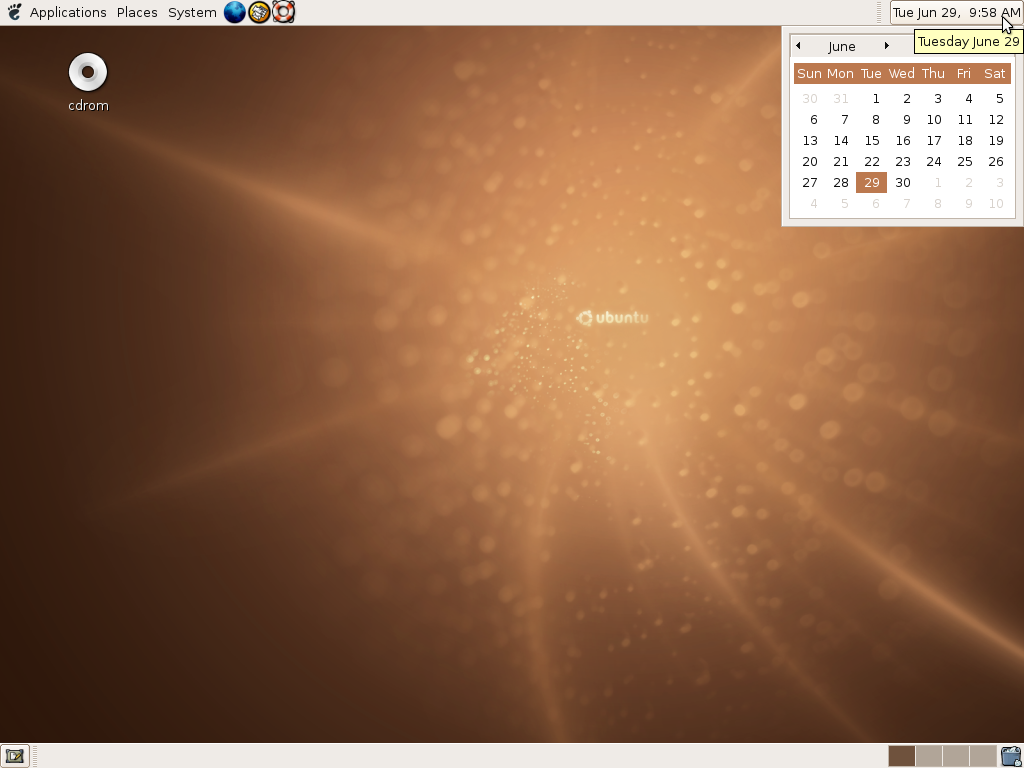
Task: Select June 15 in the calendar
Action: coord(871,140)
